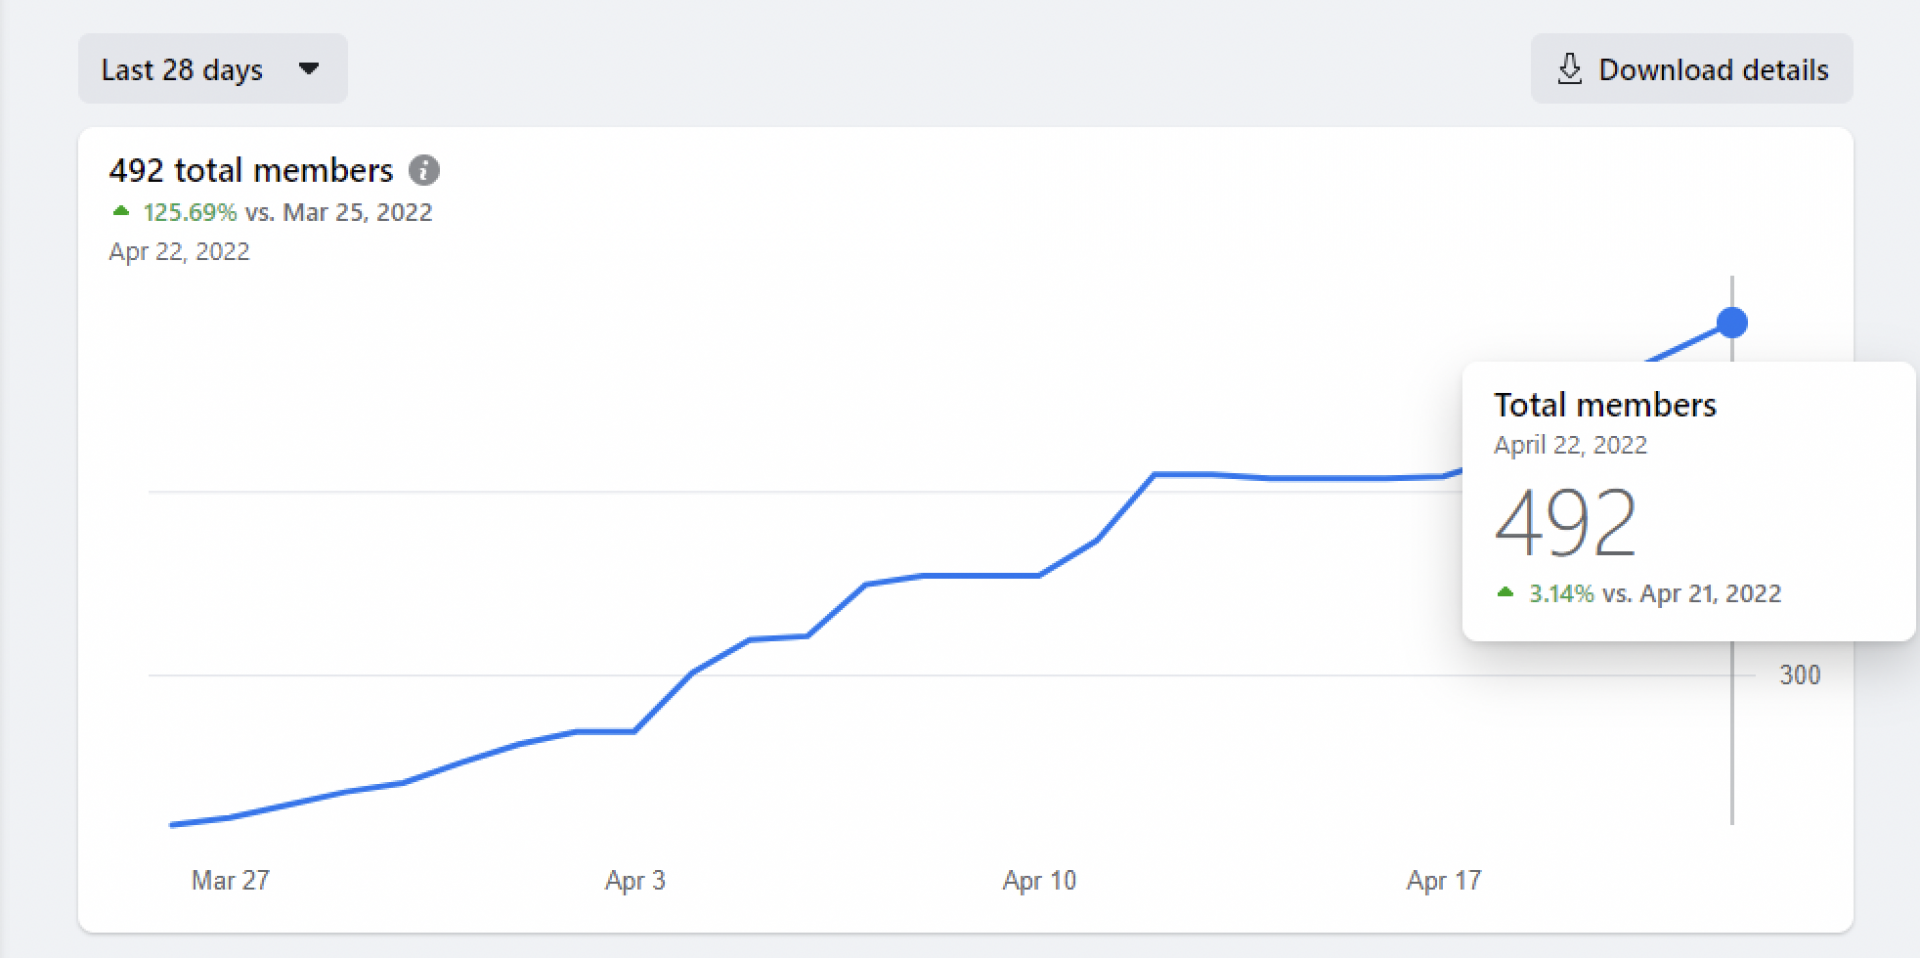Click the Apr 10 axis label
Screen dimensions: 1920x958
click(1039, 880)
